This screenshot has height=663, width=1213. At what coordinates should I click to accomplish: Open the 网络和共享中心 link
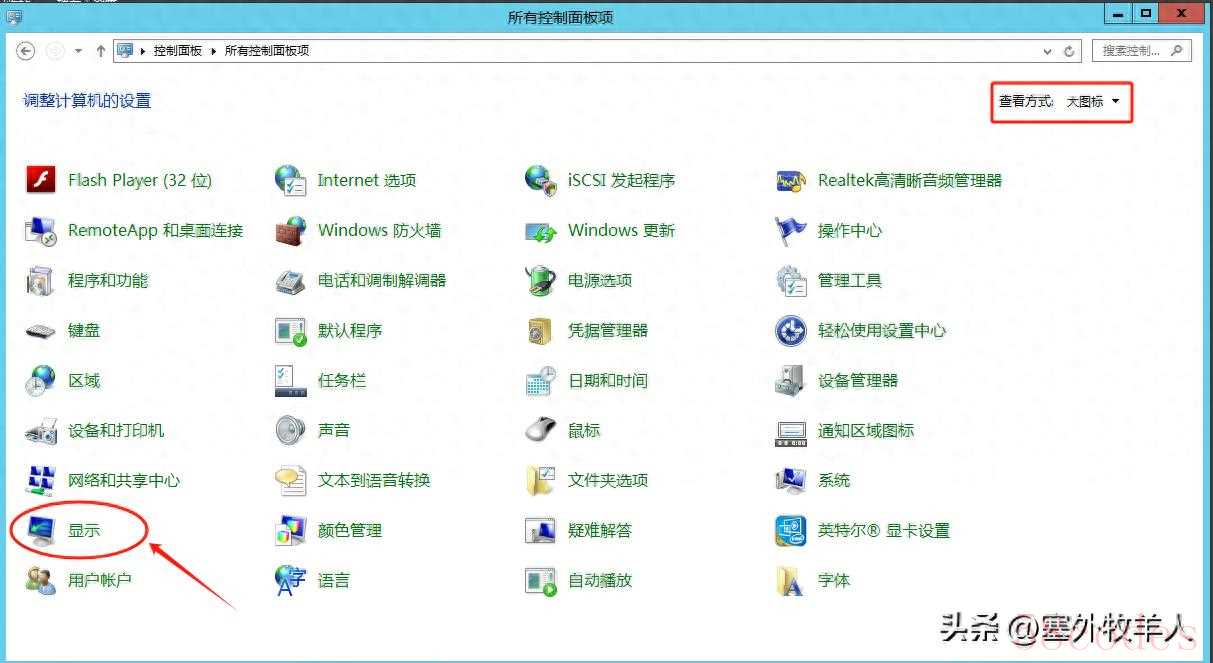coord(123,481)
